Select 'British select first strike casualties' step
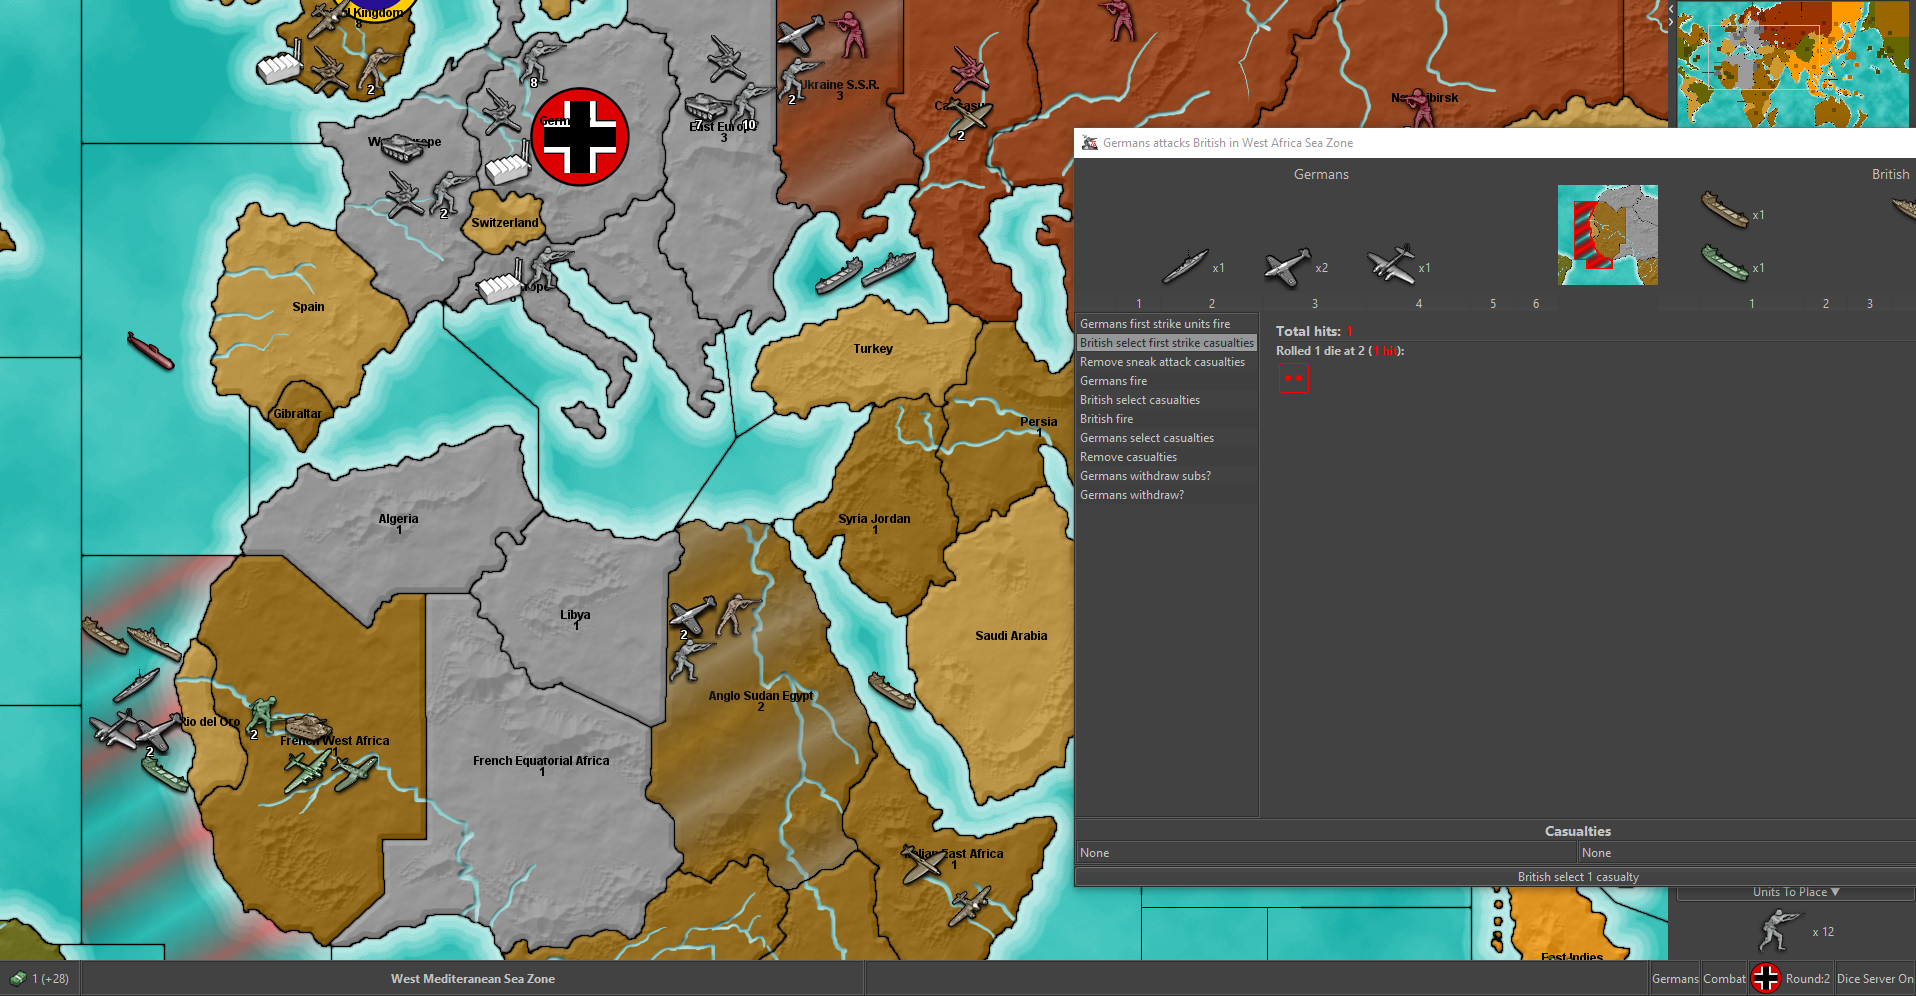The image size is (1916, 996). [x=1166, y=343]
